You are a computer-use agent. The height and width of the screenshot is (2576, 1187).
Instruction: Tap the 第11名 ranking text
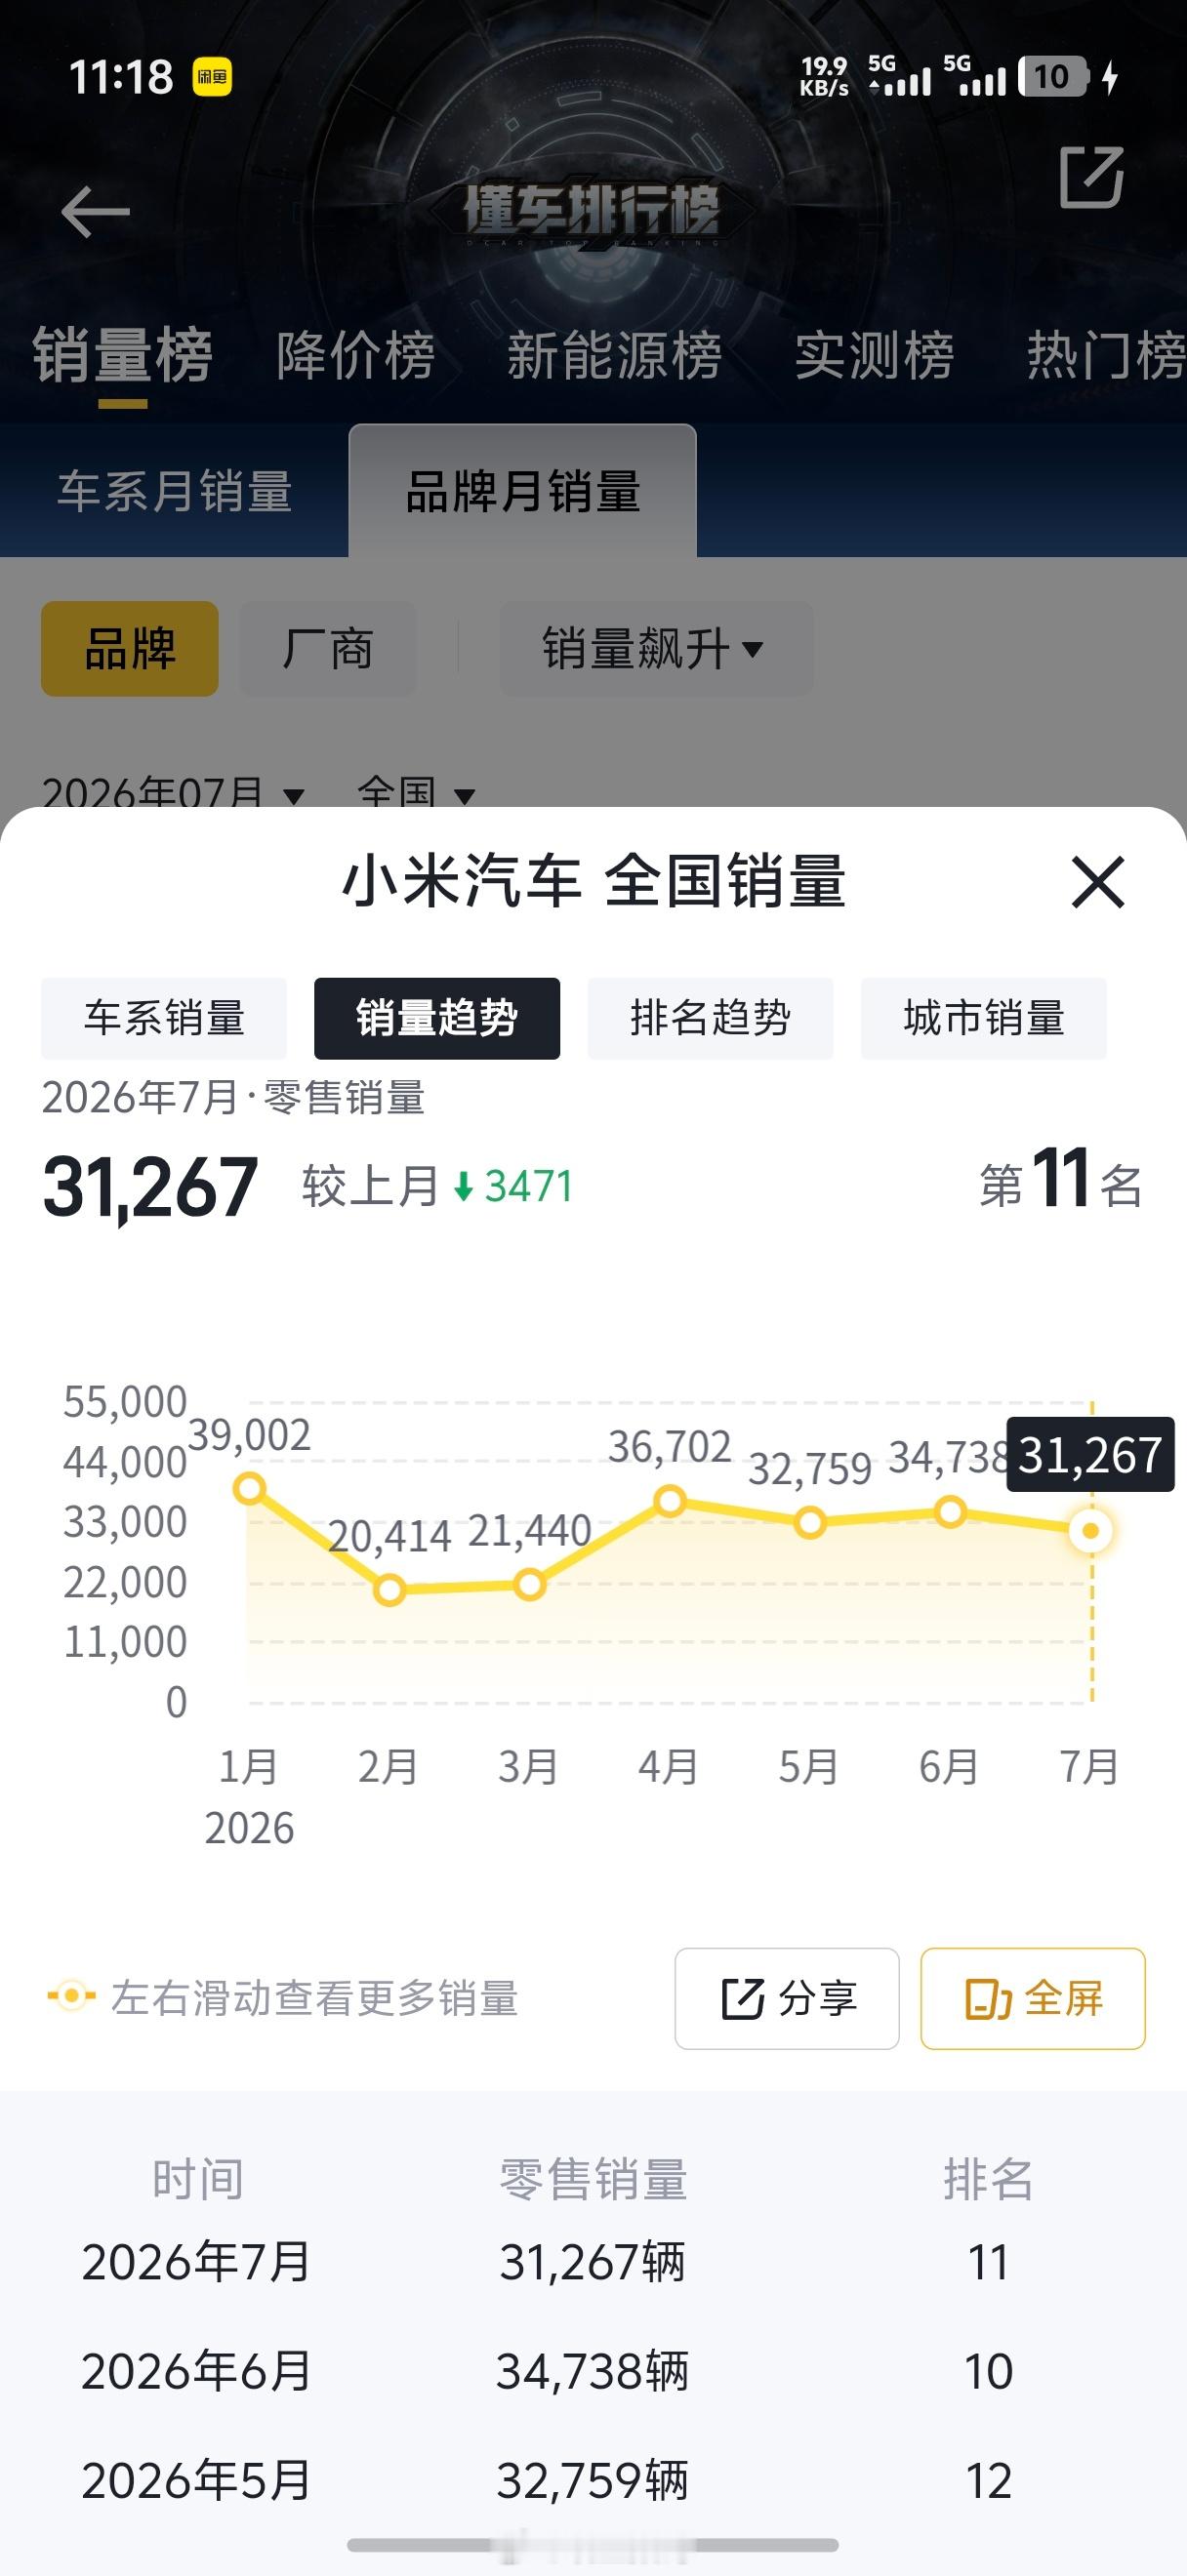(1061, 1181)
